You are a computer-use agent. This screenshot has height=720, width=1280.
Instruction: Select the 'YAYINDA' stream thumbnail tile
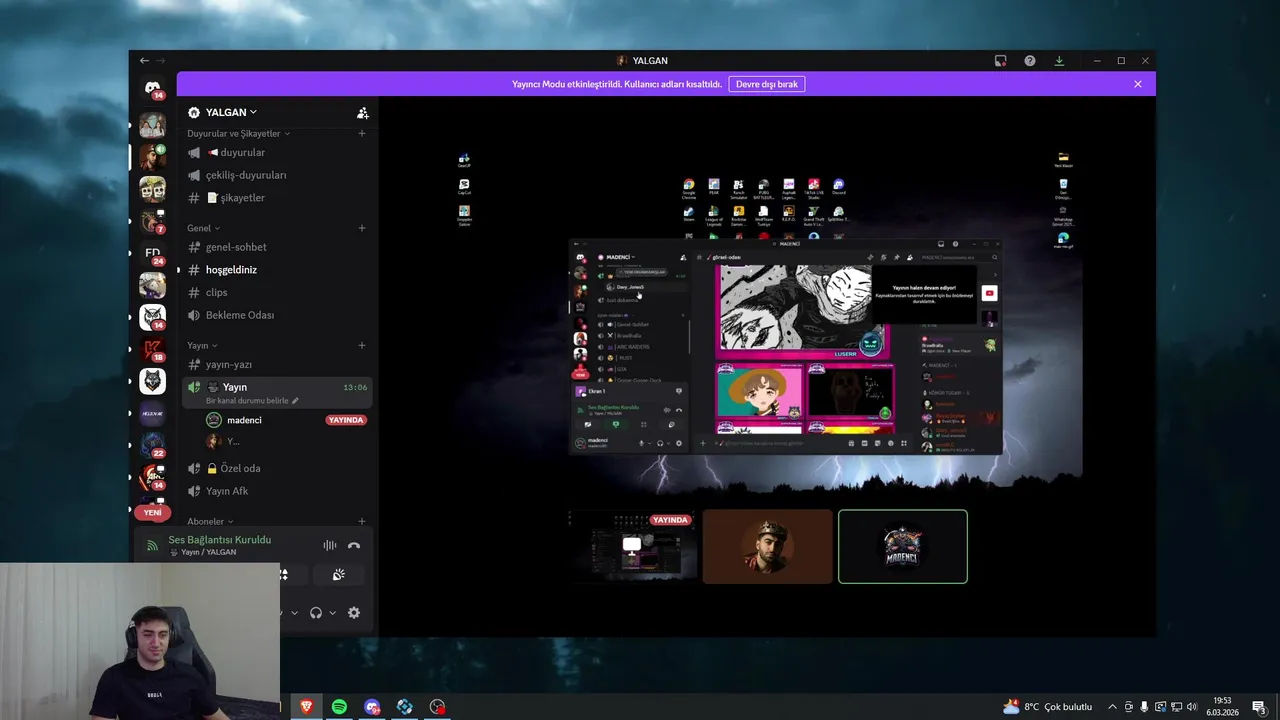coord(634,546)
